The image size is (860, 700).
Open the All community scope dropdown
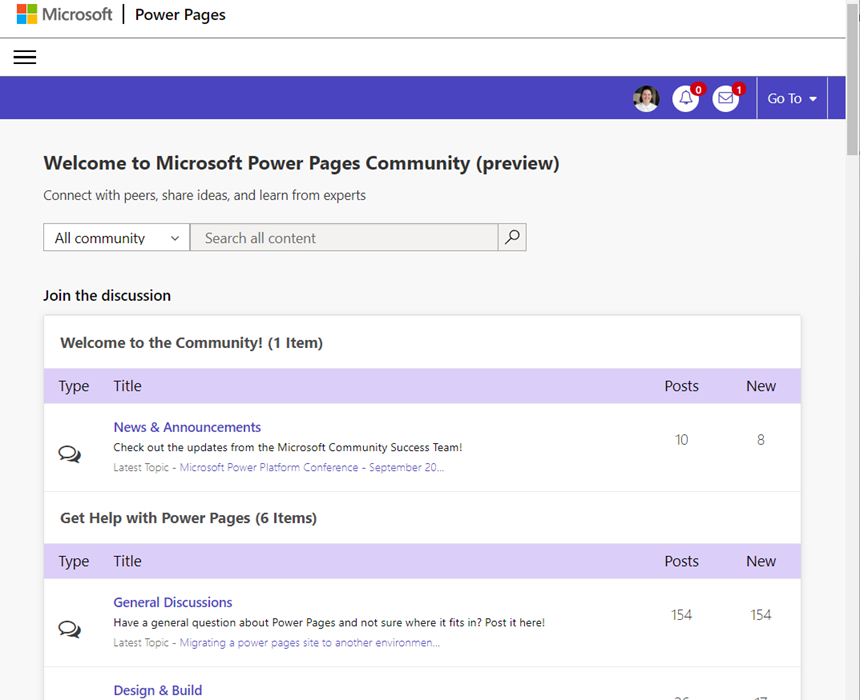[117, 237]
